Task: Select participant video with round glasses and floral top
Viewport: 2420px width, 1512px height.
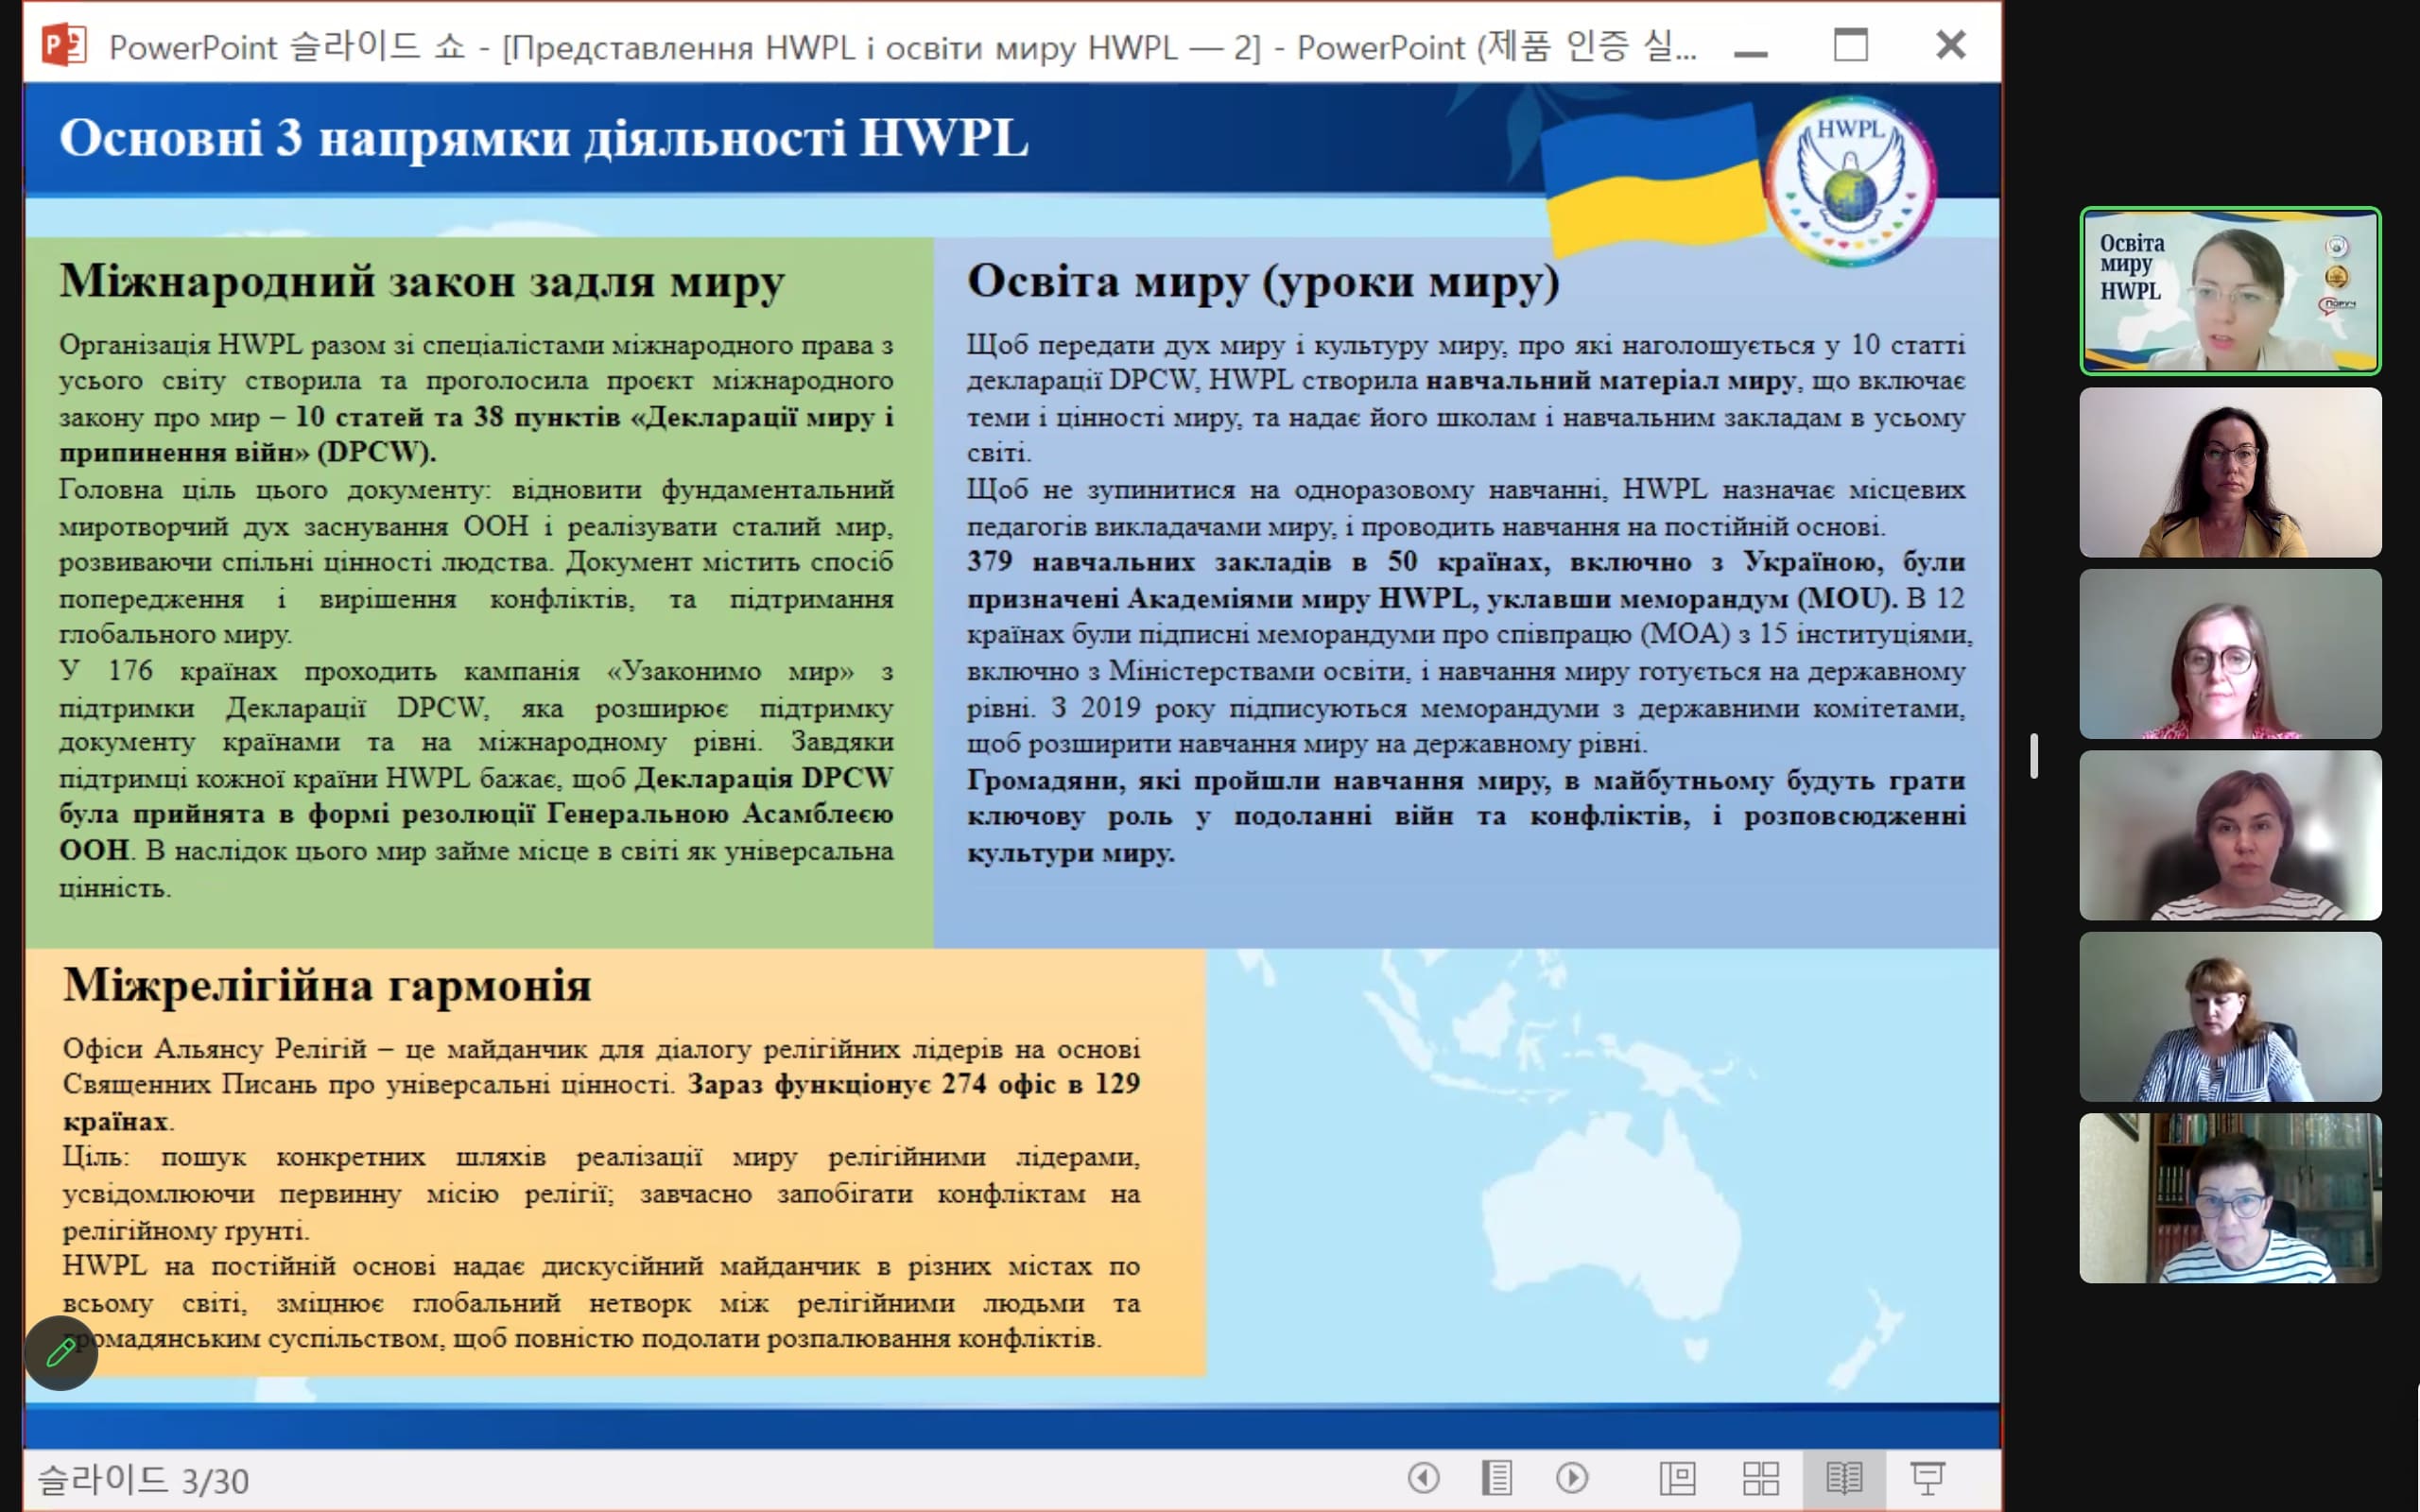Action: [2230, 654]
